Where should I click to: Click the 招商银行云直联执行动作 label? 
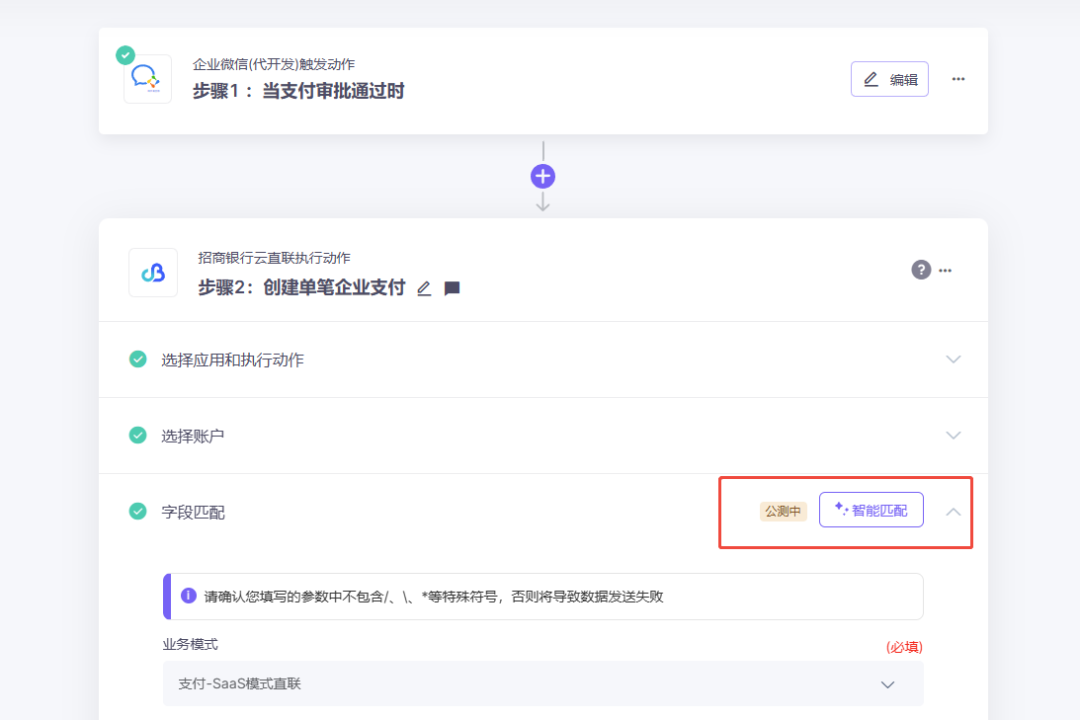pos(274,258)
